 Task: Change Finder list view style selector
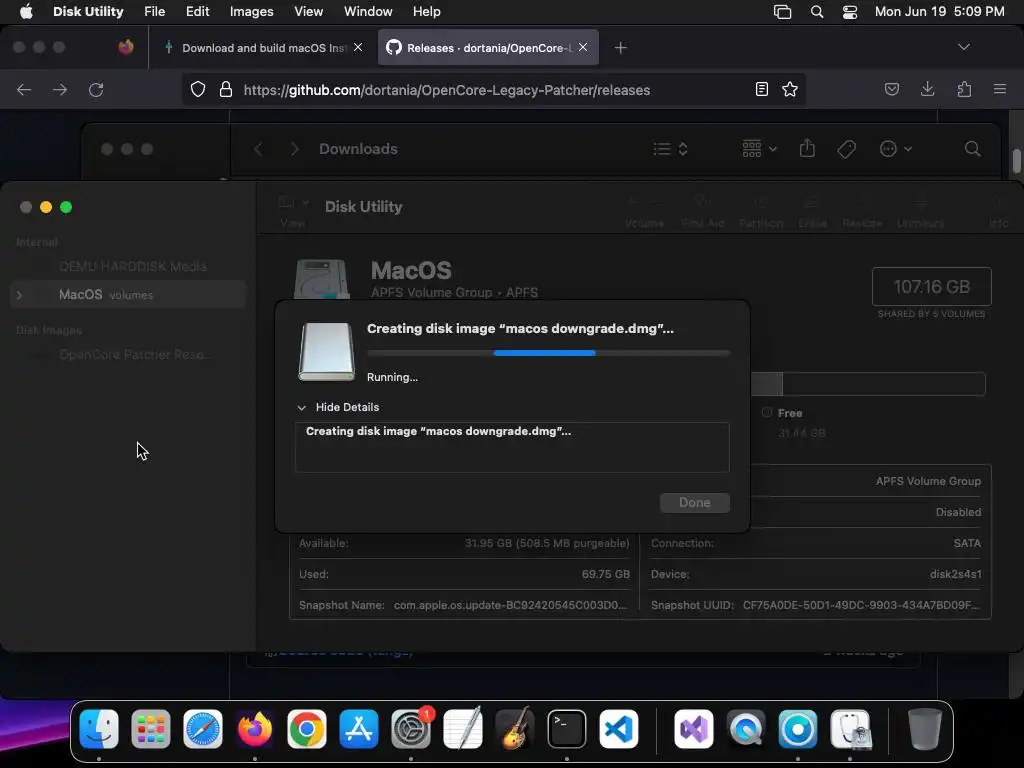click(671, 149)
